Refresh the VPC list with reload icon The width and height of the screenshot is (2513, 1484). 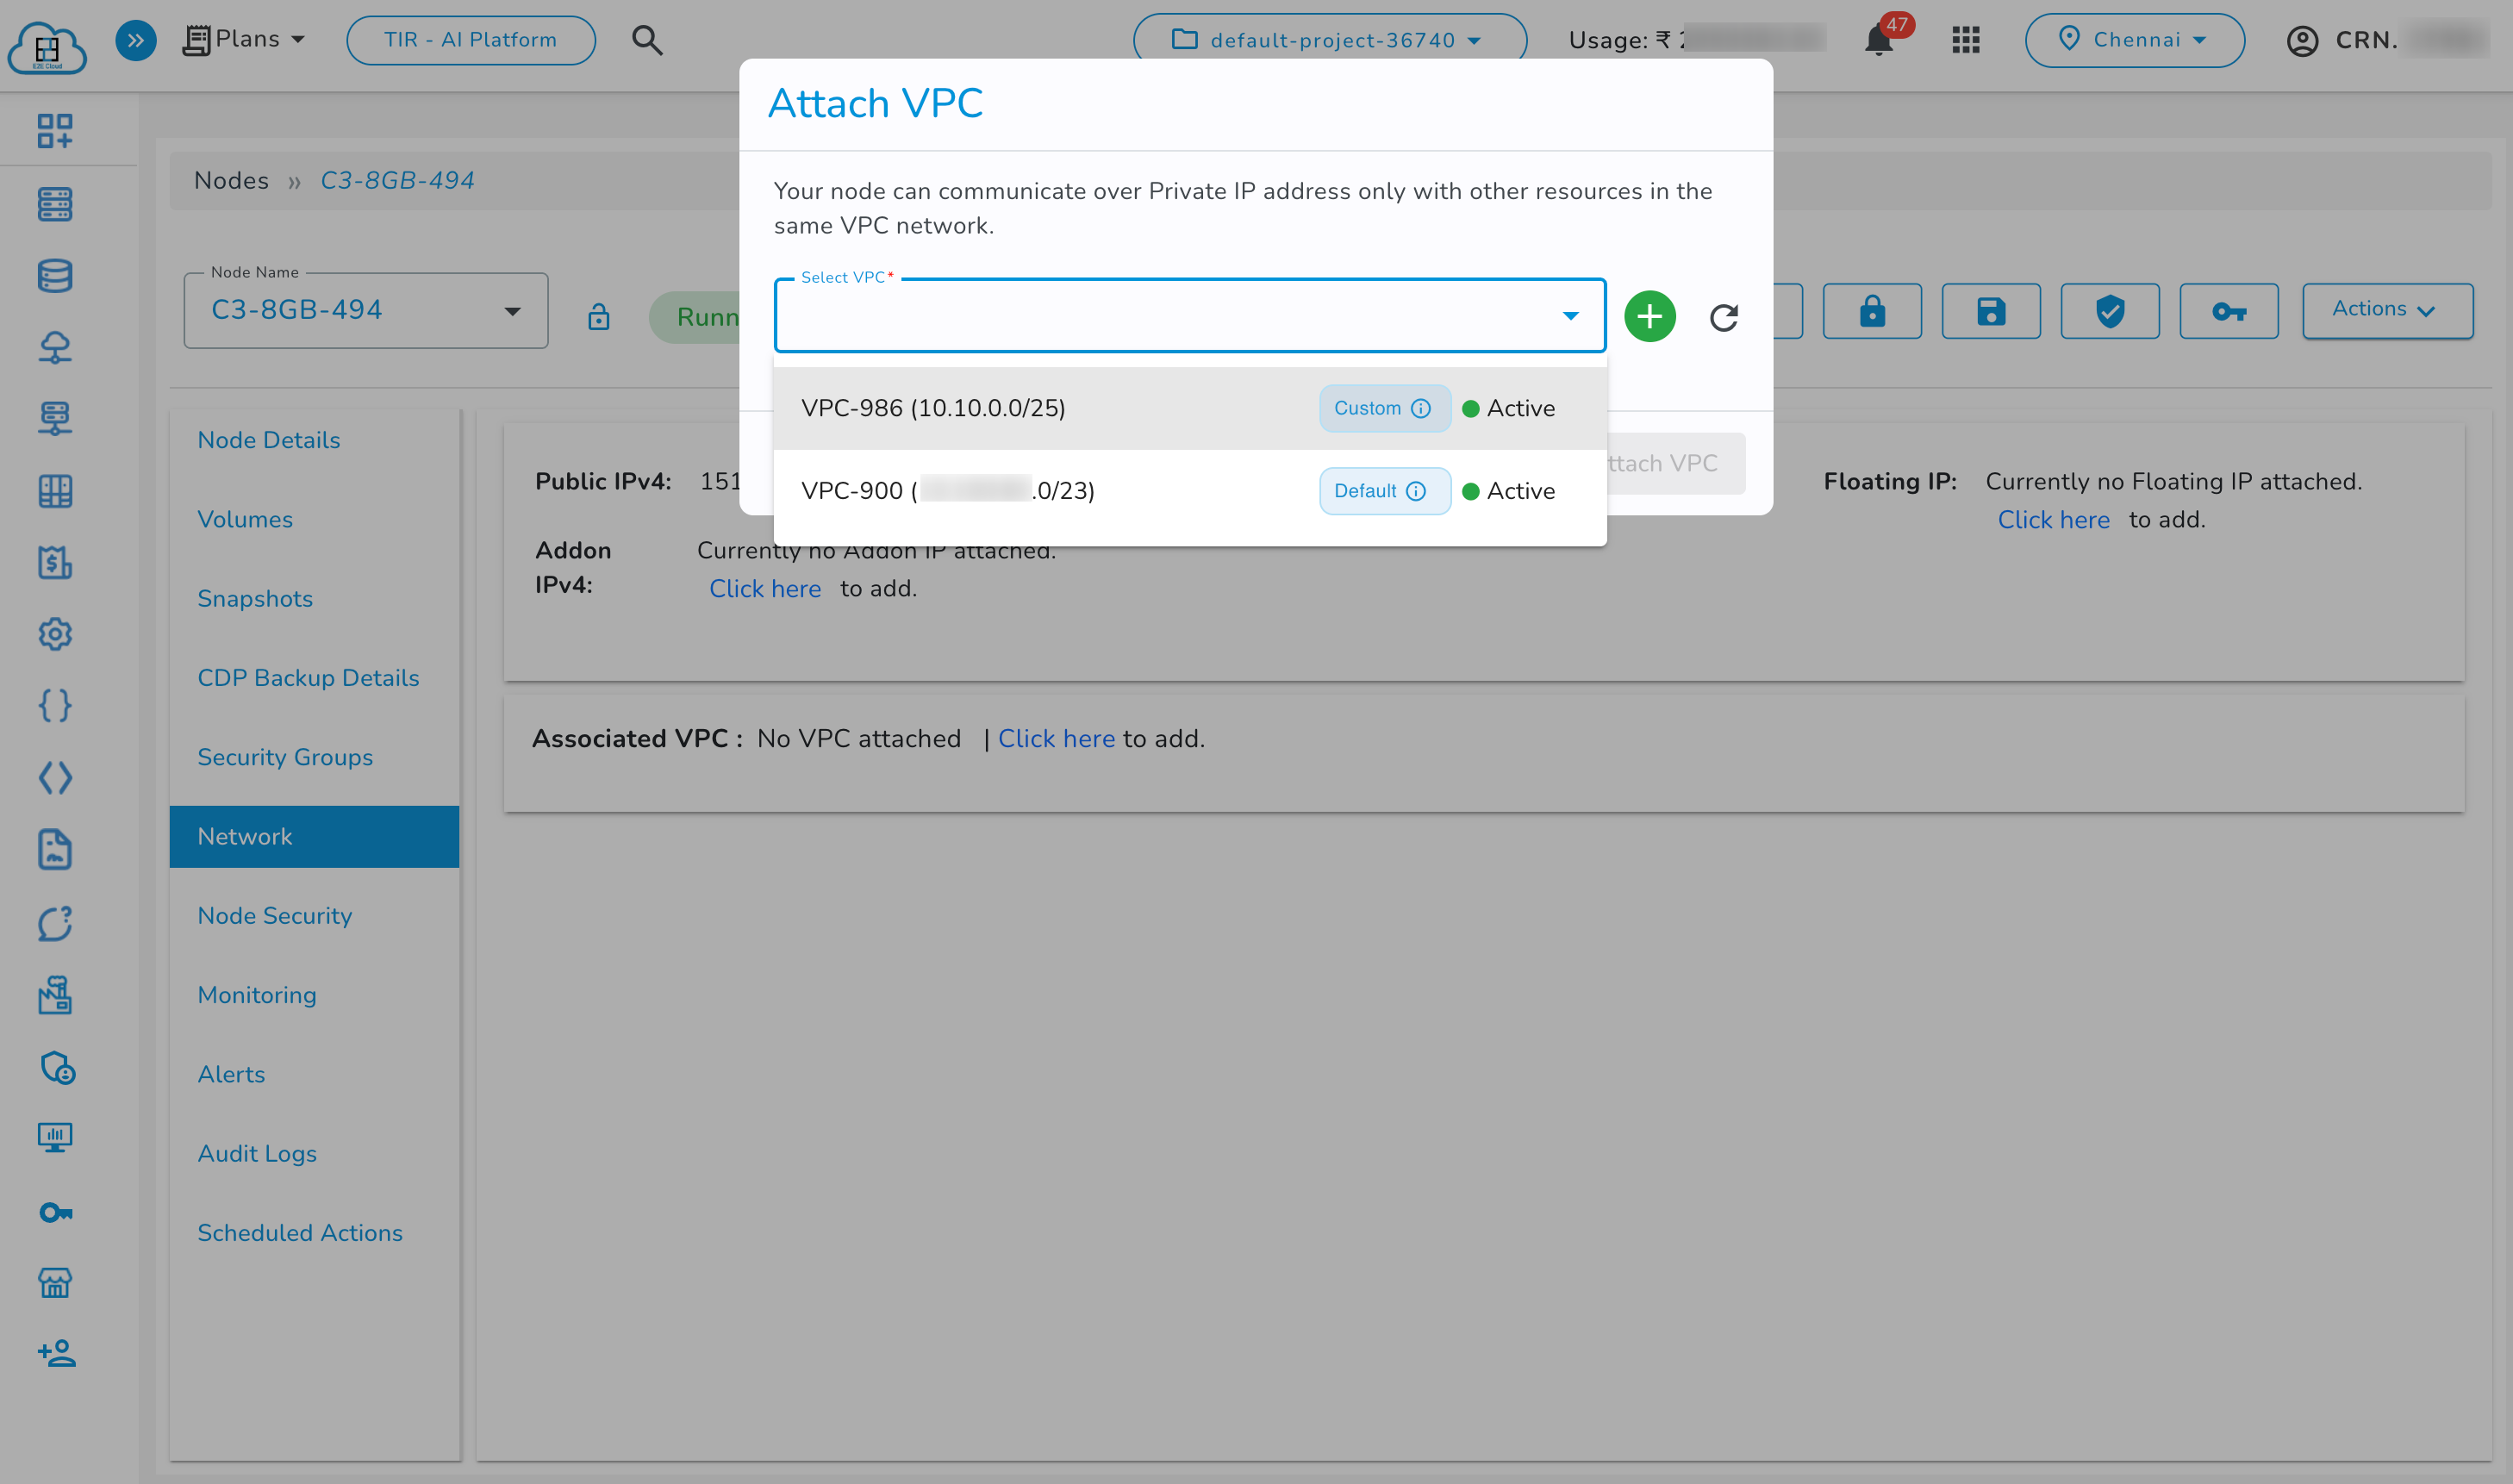[x=1723, y=316]
